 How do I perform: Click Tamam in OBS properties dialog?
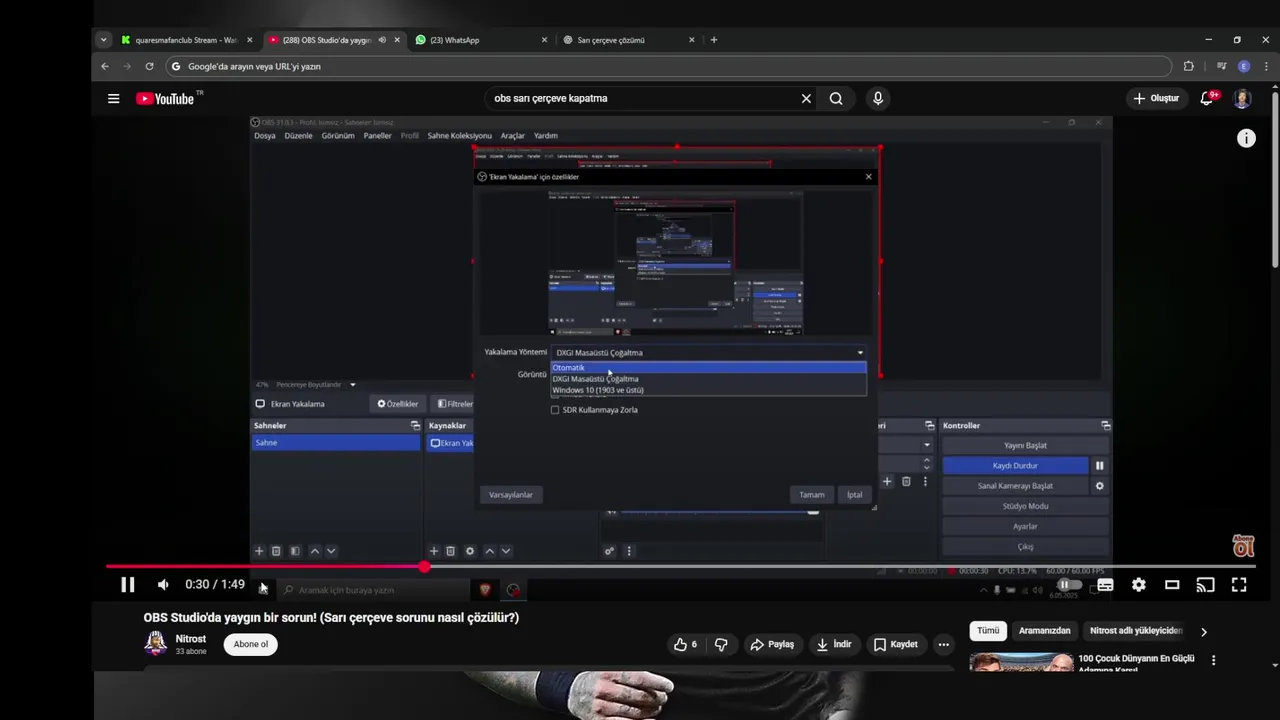click(812, 495)
